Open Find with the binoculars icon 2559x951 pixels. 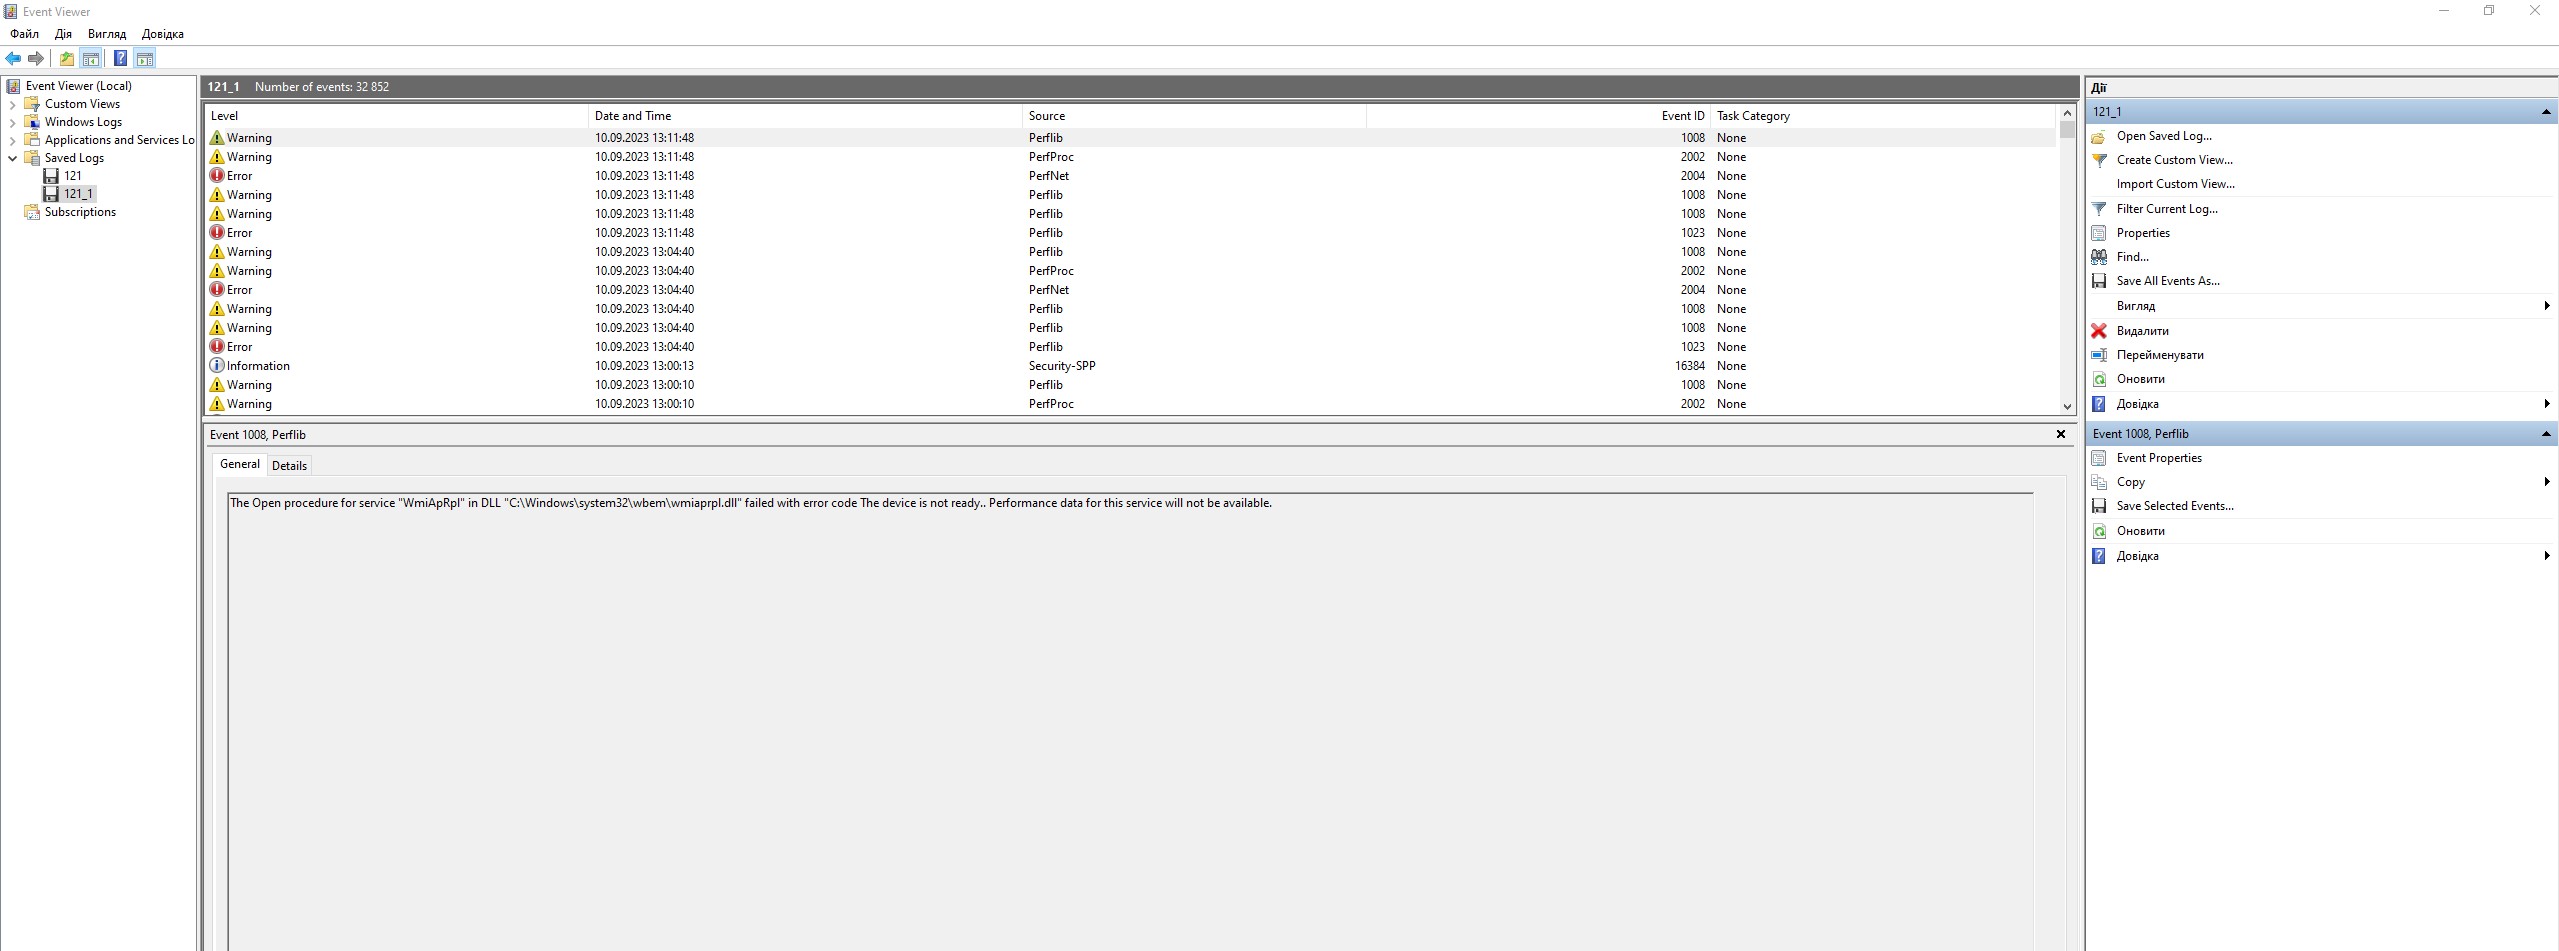(x=2131, y=257)
